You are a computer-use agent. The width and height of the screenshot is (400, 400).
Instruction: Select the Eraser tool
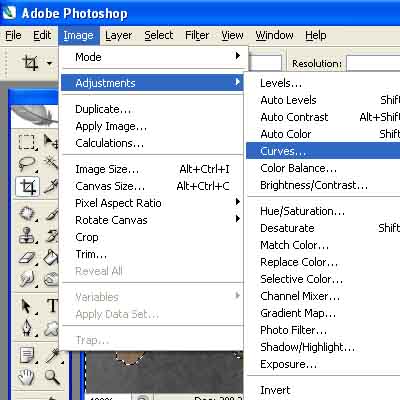point(27,257)
